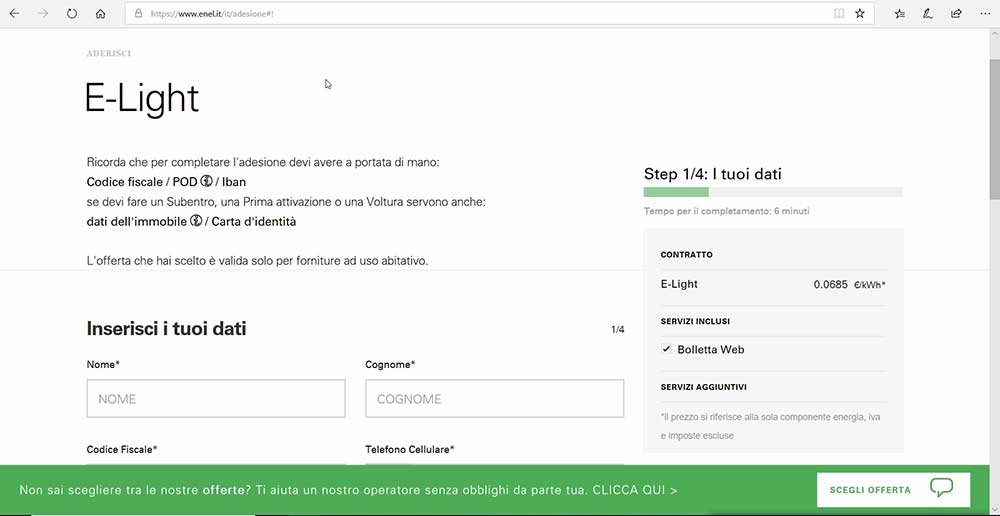Click the 'Telefono Cellulare*' field label
This screenshot has width=1000, height=516.
(409, 449)
